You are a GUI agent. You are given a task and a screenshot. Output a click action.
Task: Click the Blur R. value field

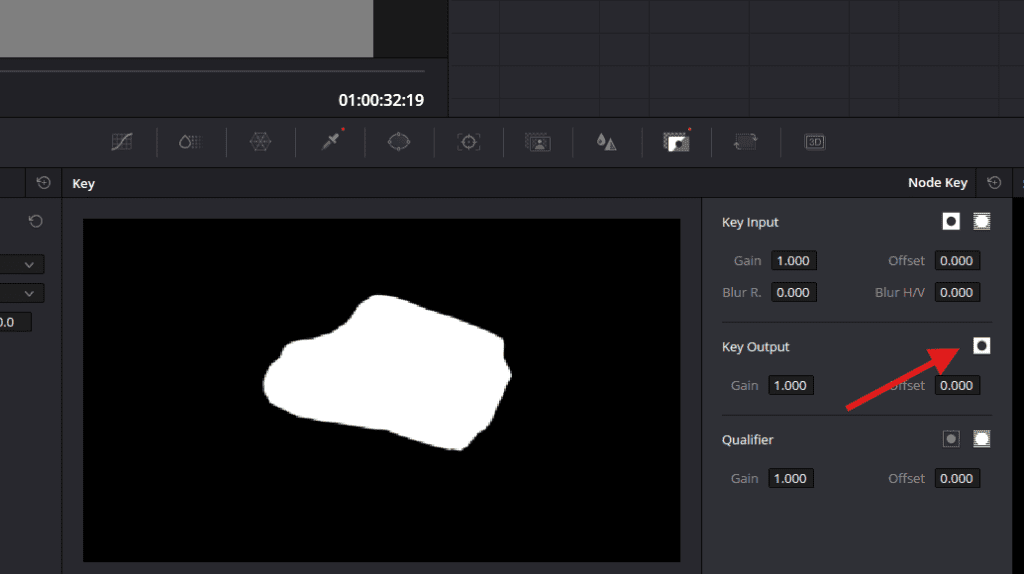click(793, 293)
